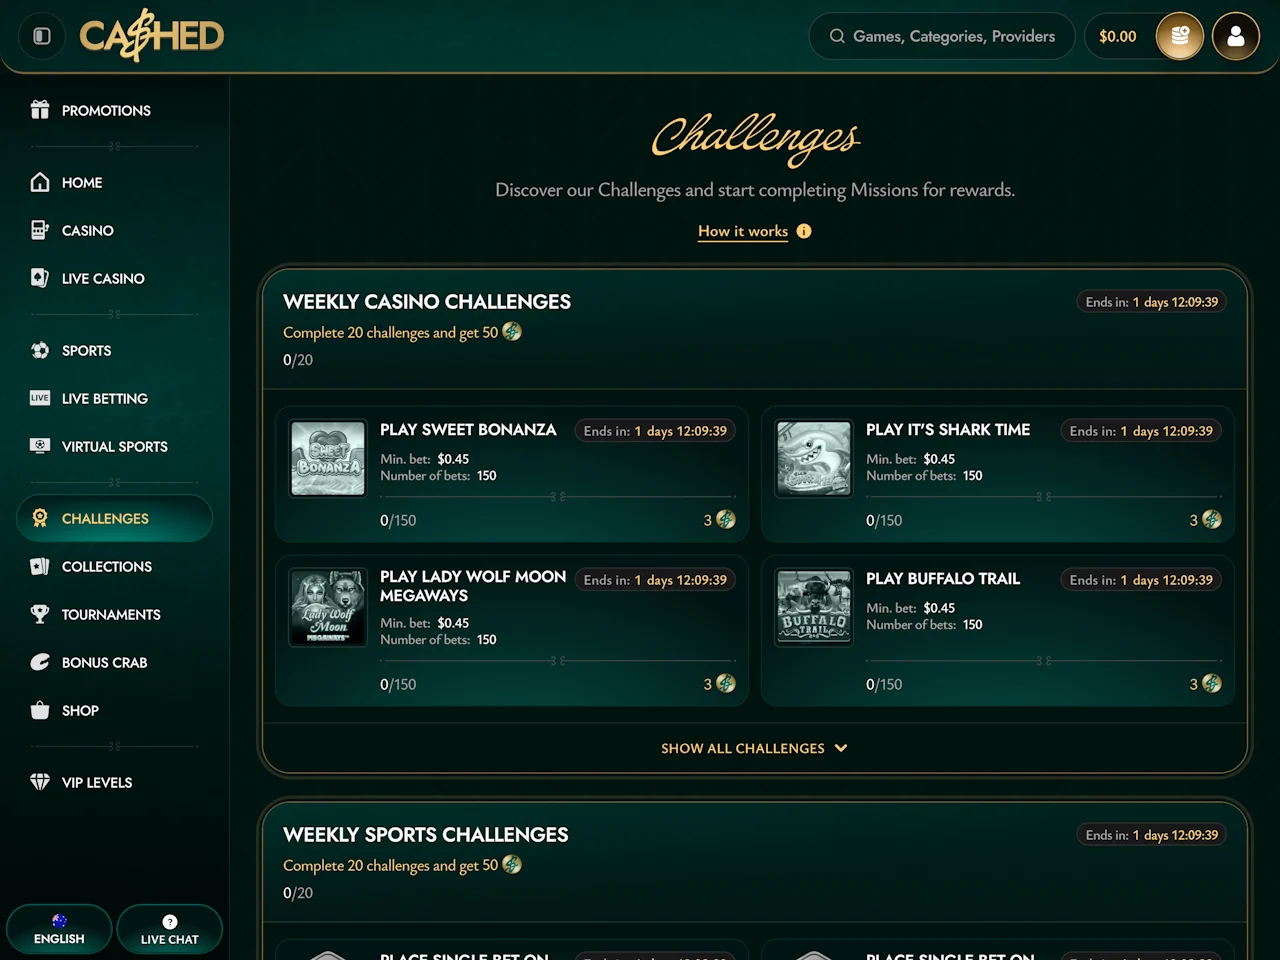Click the coins deposit icon beside balance

[x=1180, y=36]
